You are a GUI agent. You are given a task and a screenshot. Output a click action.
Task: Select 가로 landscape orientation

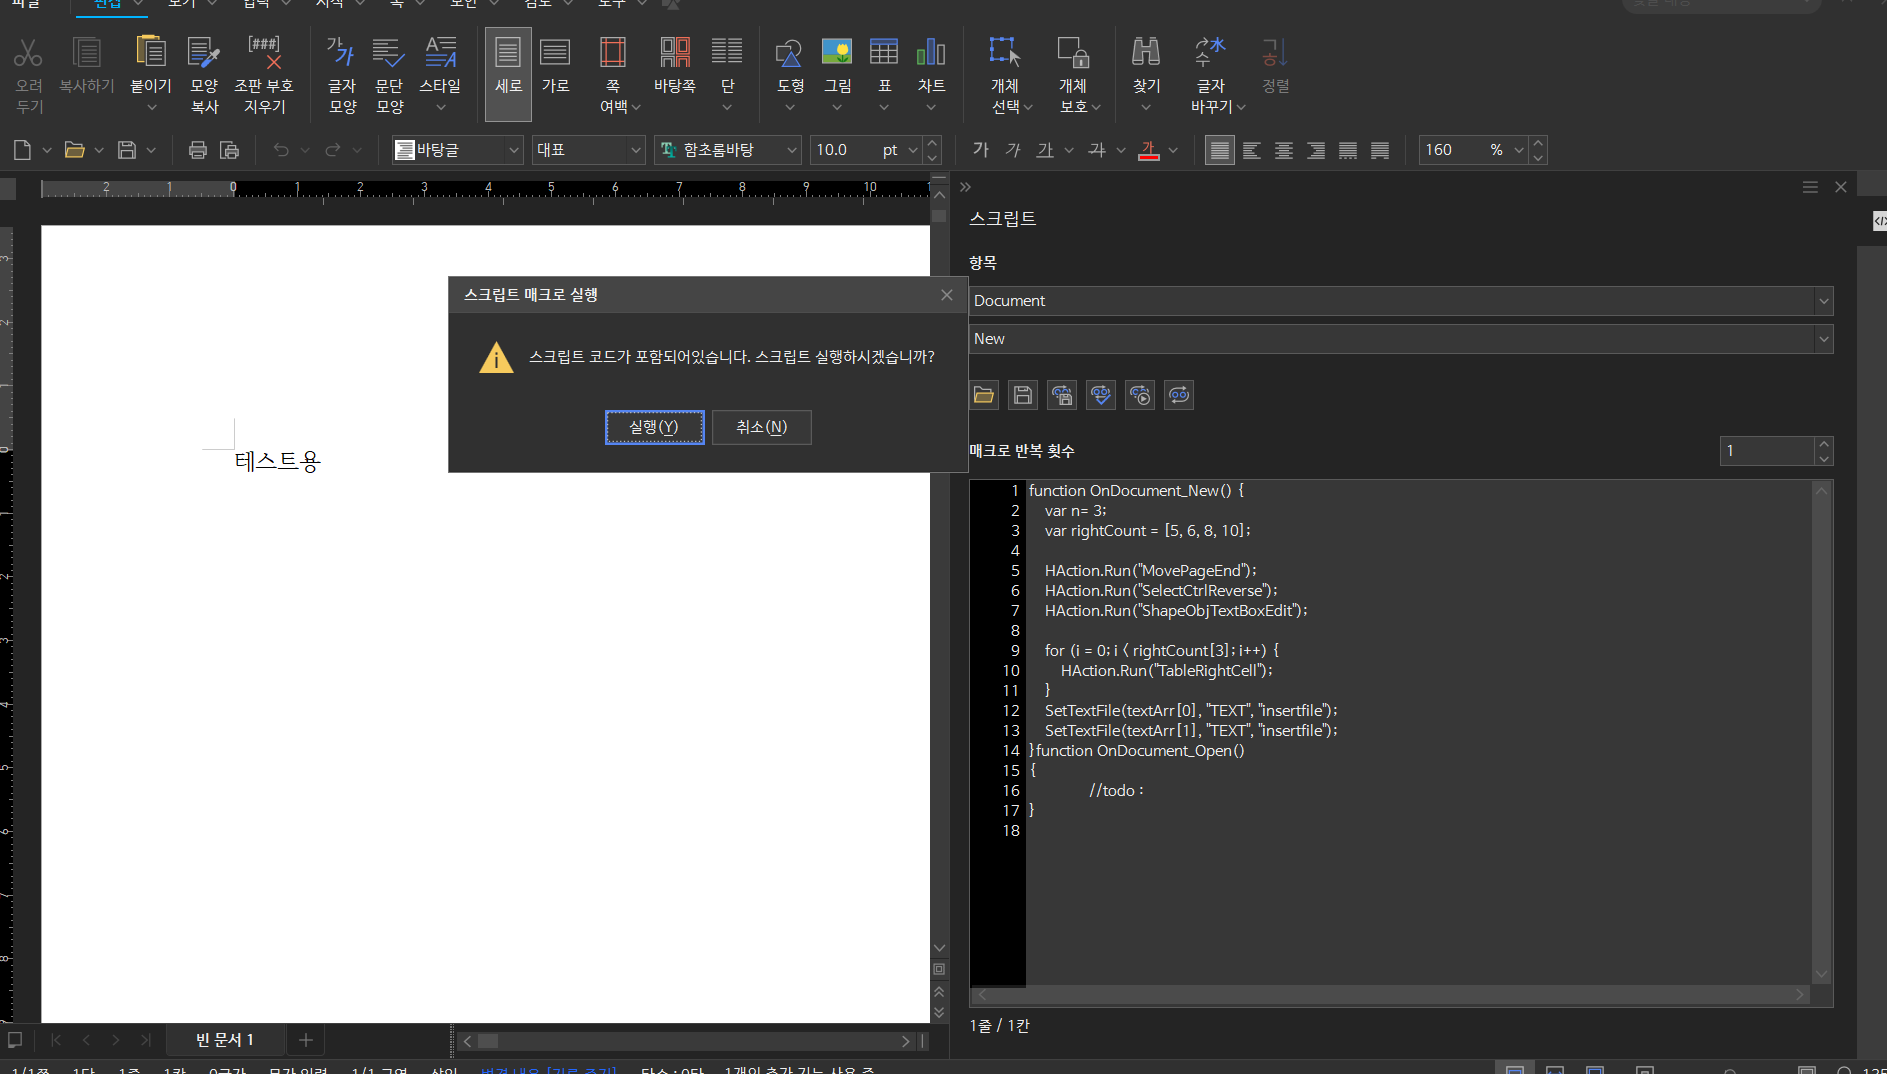[x=555, y=65]
